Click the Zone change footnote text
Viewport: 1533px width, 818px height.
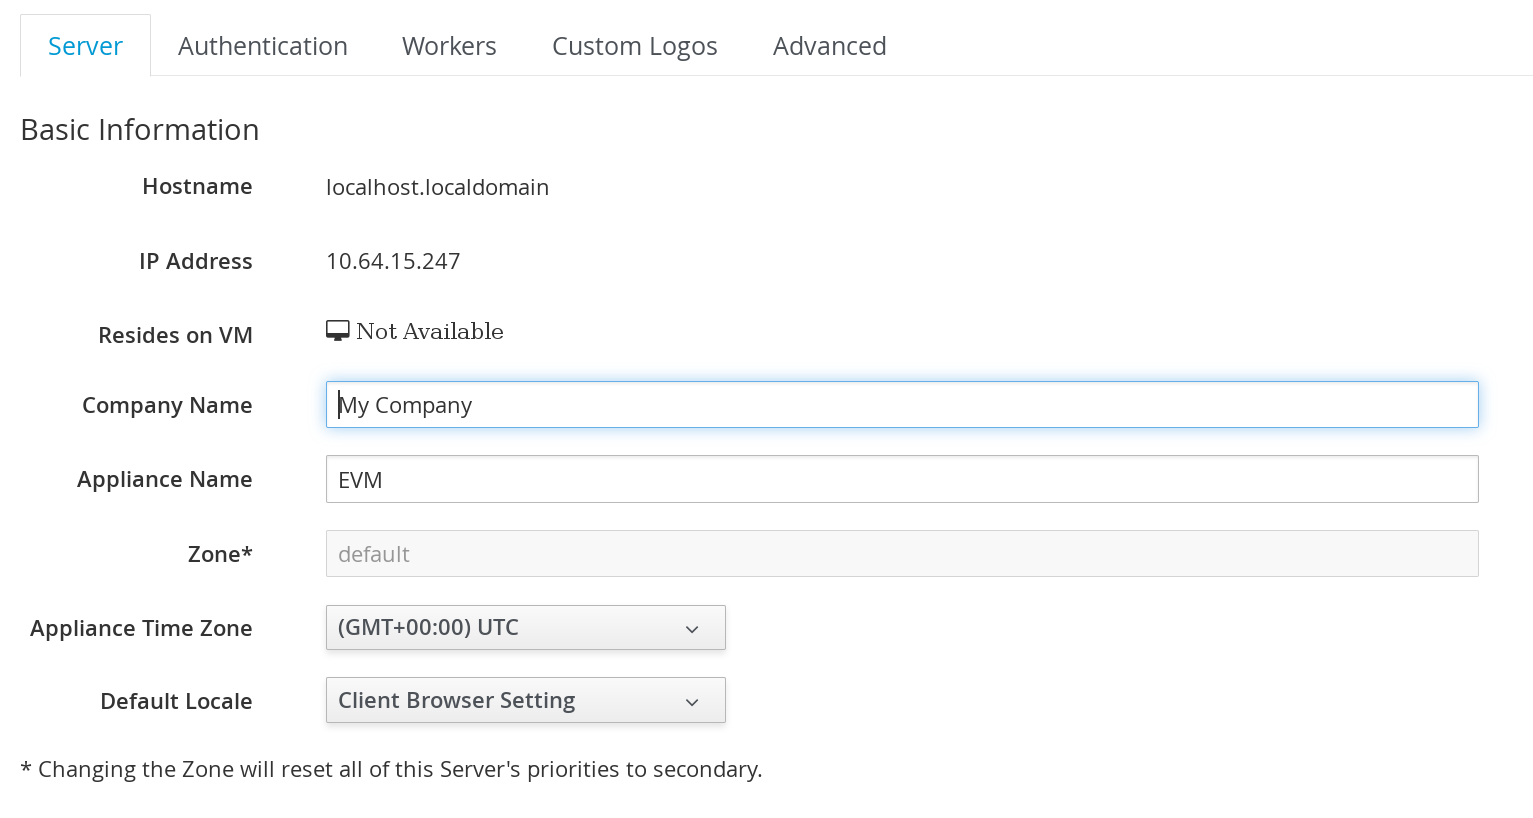[391, 770]
